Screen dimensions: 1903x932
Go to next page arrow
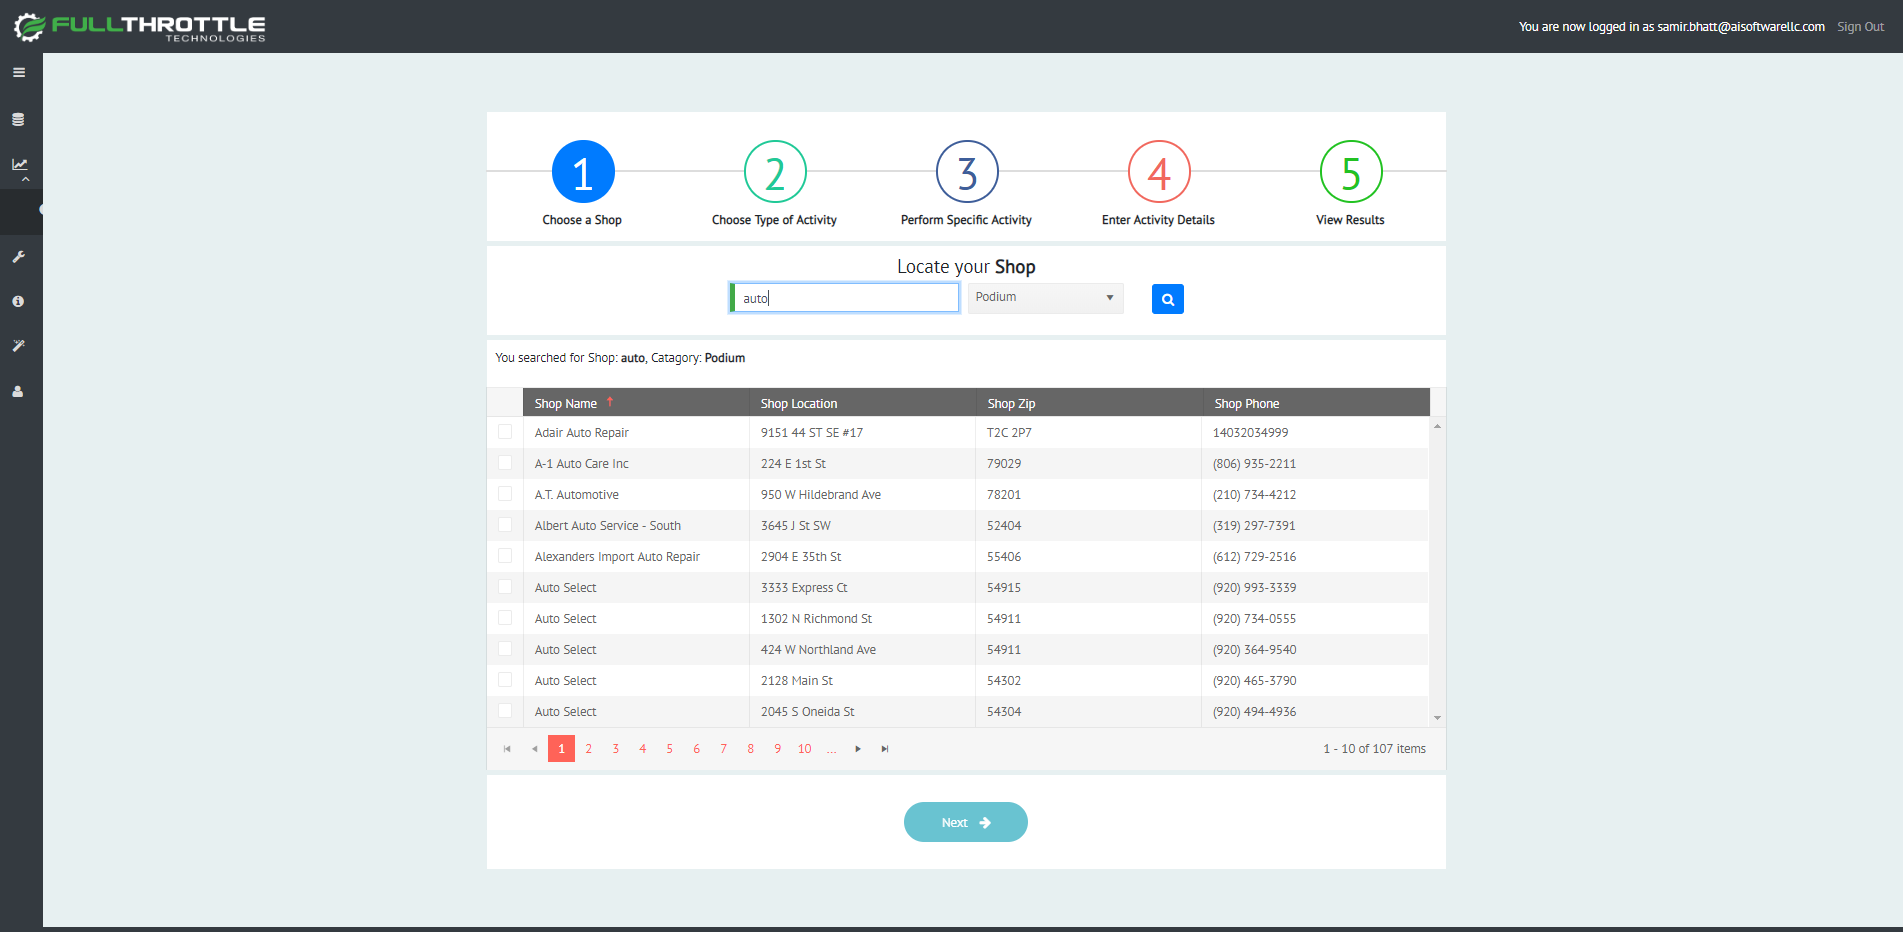[x=858, y=749]
